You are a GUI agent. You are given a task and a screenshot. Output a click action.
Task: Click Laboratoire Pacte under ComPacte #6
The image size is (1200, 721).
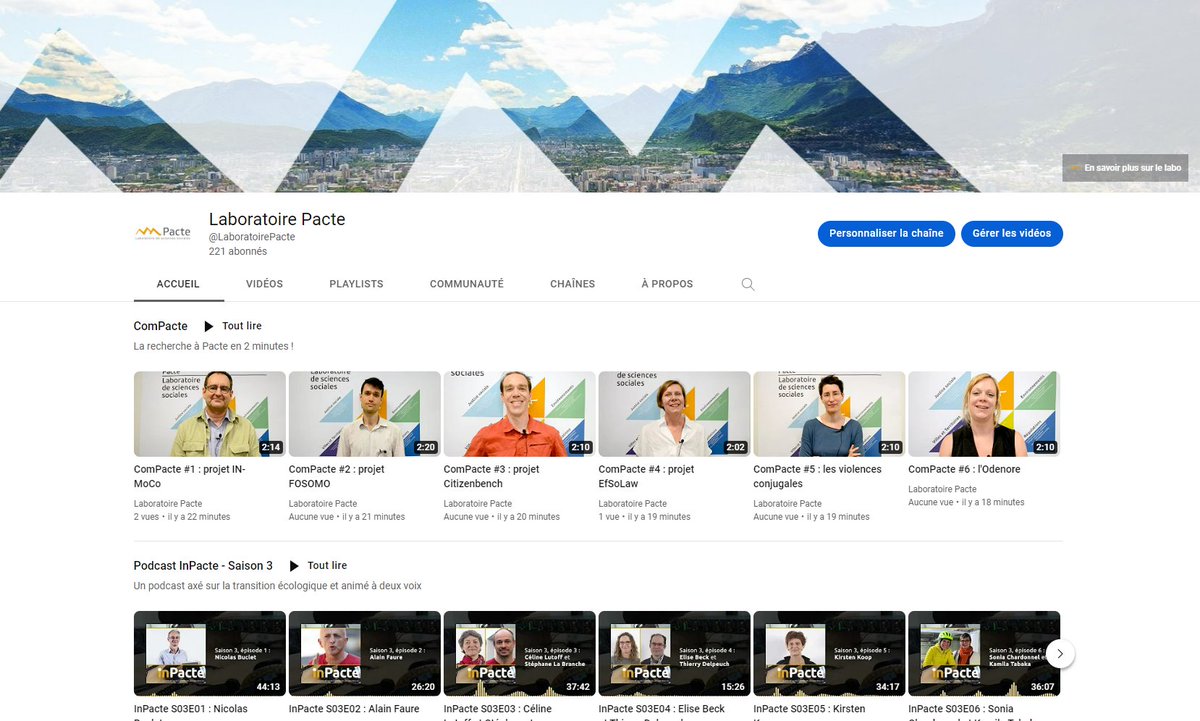click(942, 489)
